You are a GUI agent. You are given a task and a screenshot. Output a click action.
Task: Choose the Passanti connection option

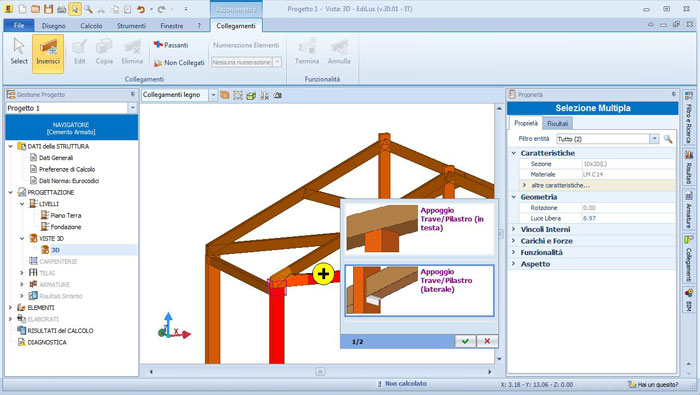point(171,45)
